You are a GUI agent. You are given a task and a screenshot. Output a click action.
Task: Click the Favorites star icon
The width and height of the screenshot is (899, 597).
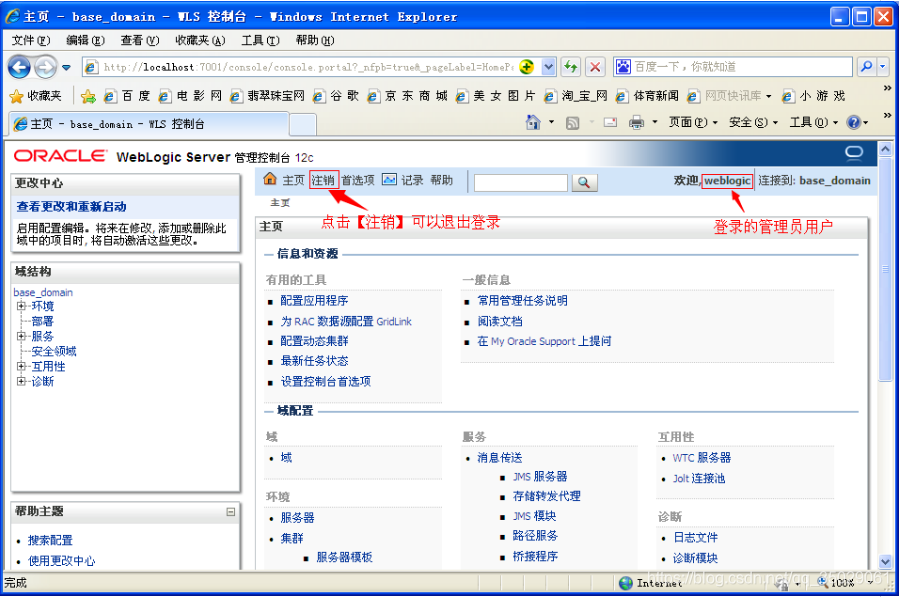point(17,96)
